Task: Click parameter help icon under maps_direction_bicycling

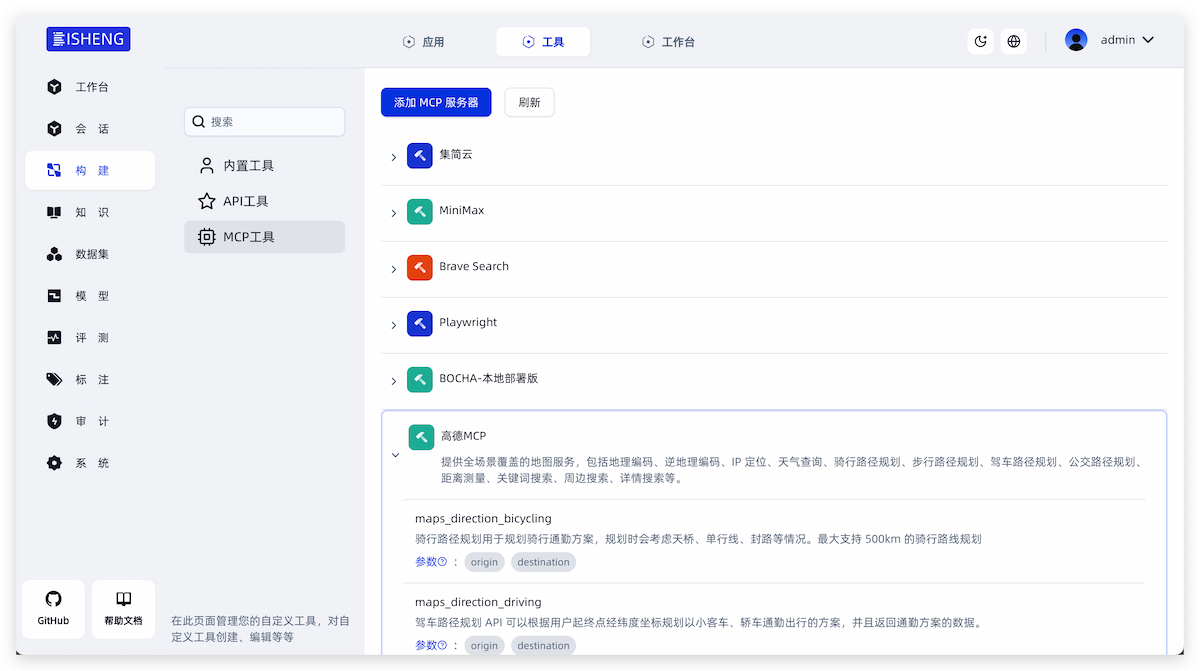Action: 442,562
